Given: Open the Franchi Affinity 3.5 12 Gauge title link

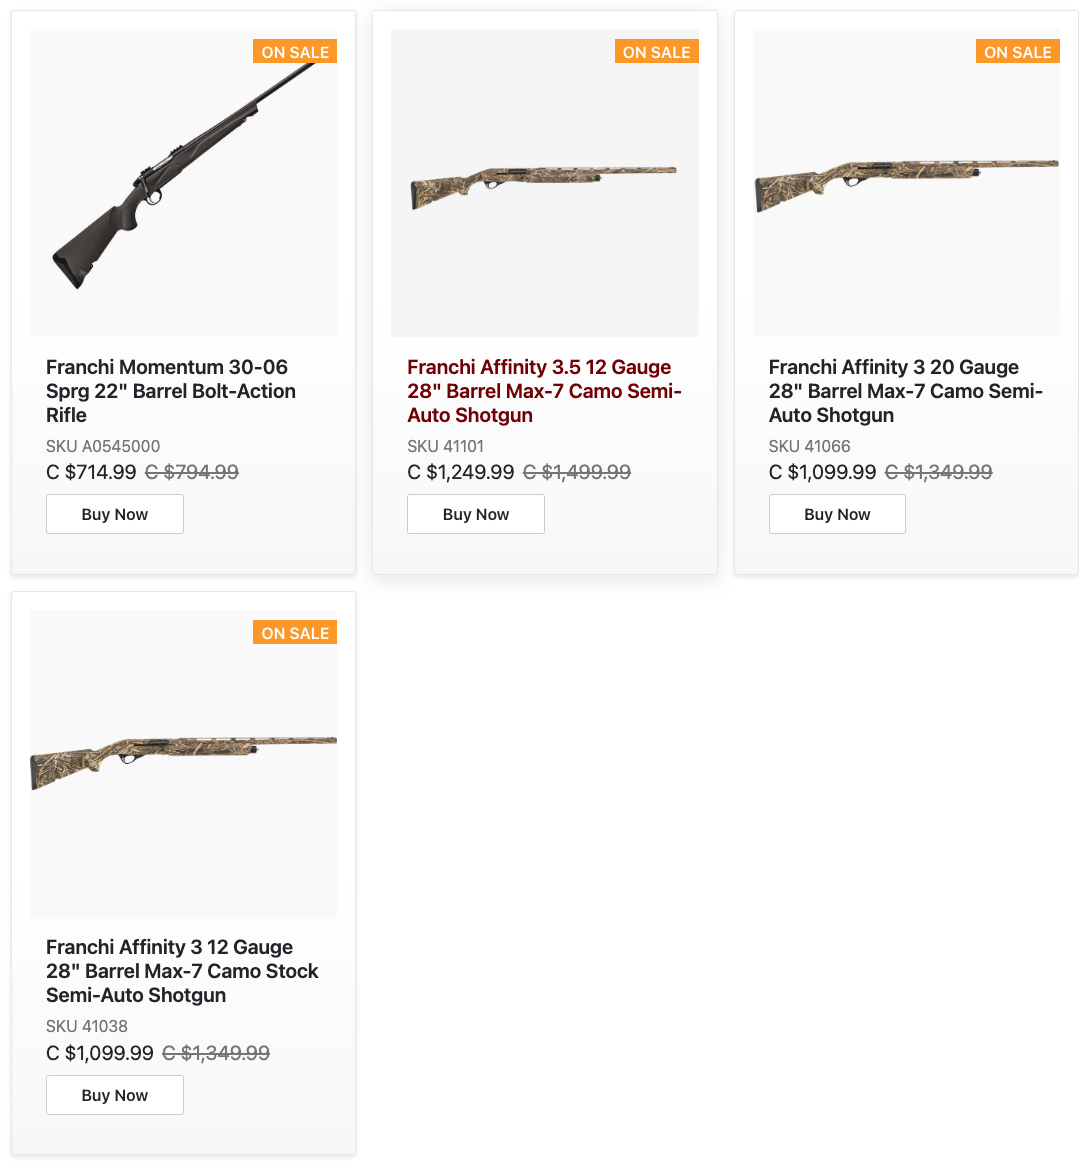Looking at the screenshot, I should point(543,391).
